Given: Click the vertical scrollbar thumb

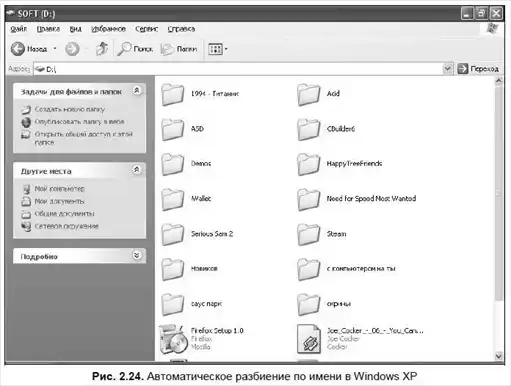Looking at the screenshot, I should pos(499,193).
